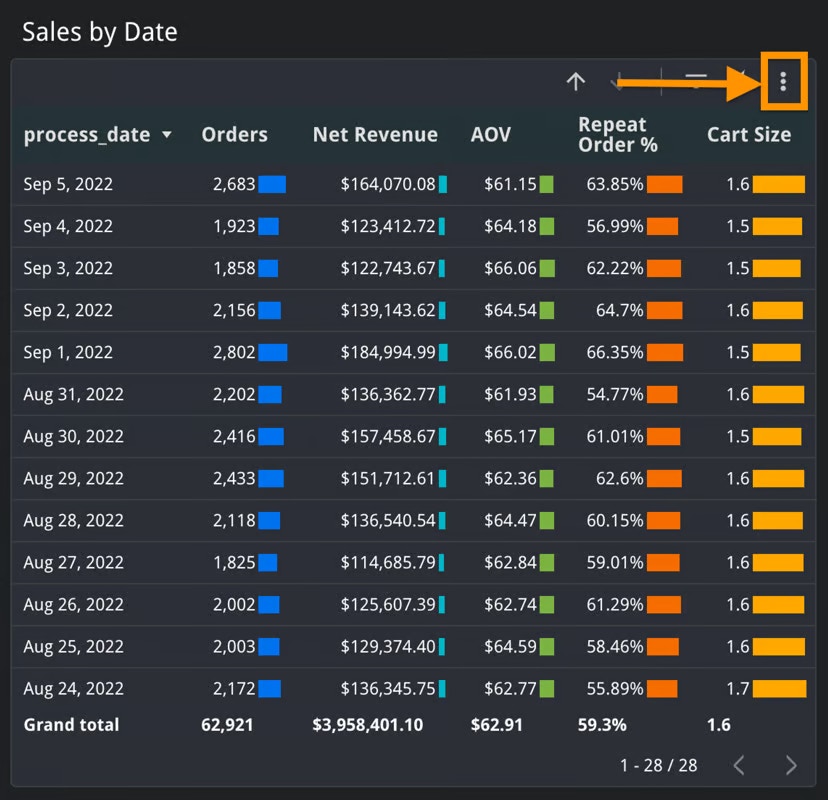Click the Repeat Order % column header
The height and width of the screenshot is (800, 828).
tap(618, 135)
